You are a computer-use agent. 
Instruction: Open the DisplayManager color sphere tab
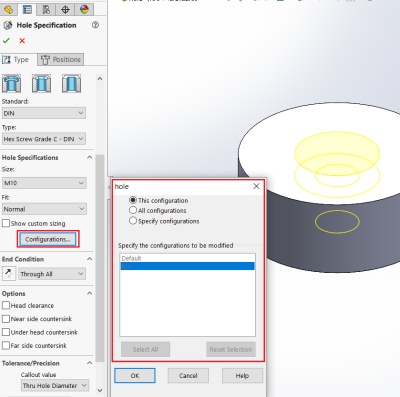click(84, 9)
